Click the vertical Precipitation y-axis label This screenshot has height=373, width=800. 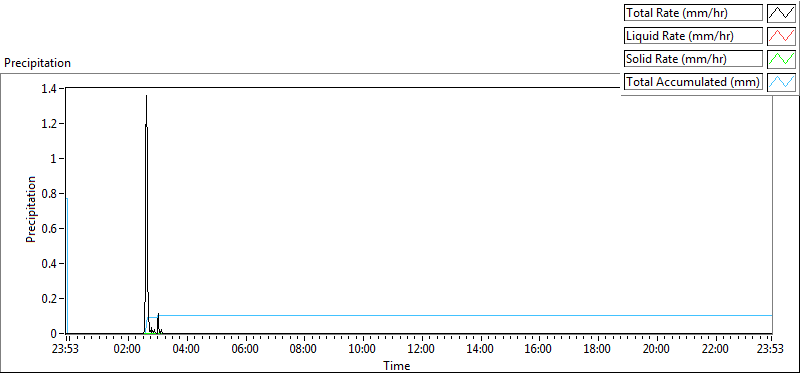[x=31, y=209]
